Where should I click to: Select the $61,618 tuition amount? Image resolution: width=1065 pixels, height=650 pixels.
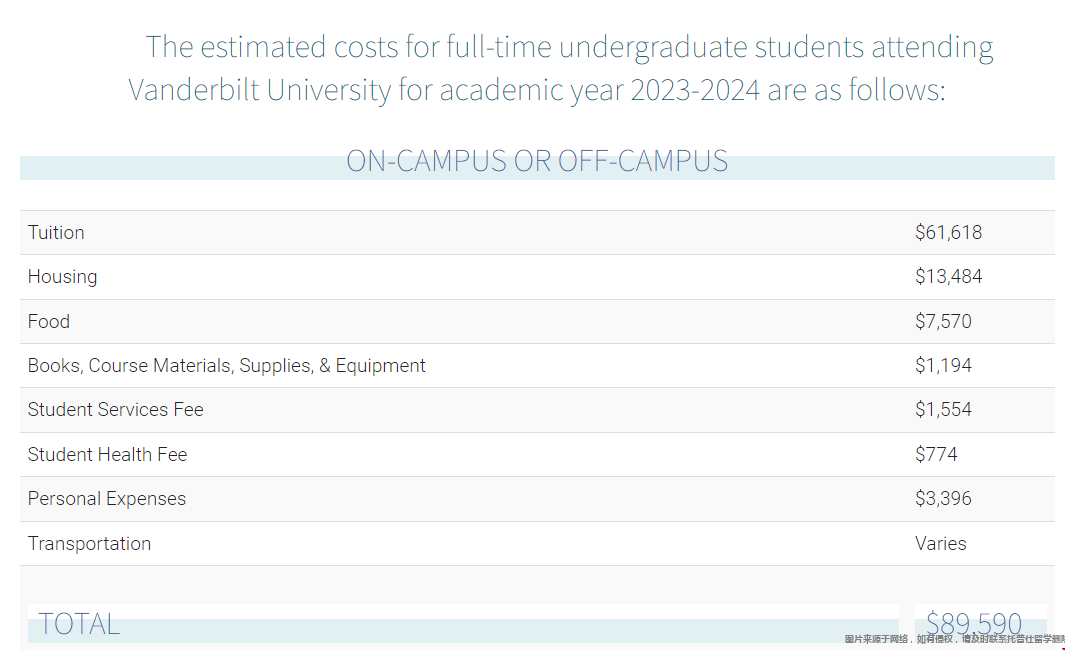pos(948,232)
